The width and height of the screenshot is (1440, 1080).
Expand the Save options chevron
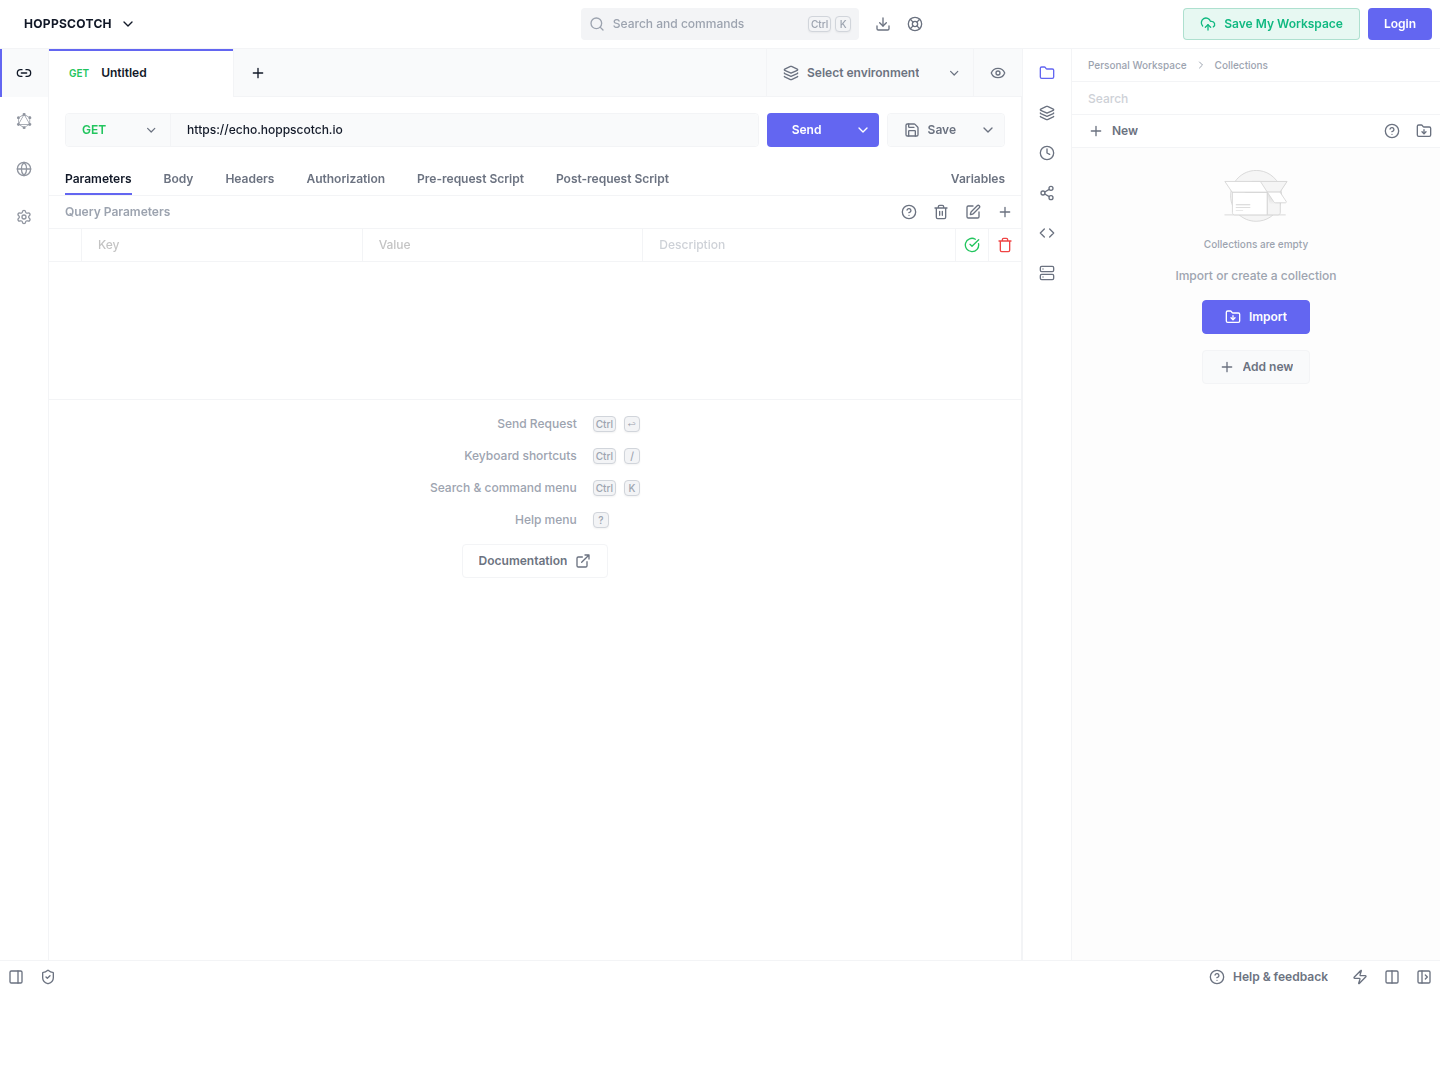pos(988,130)
